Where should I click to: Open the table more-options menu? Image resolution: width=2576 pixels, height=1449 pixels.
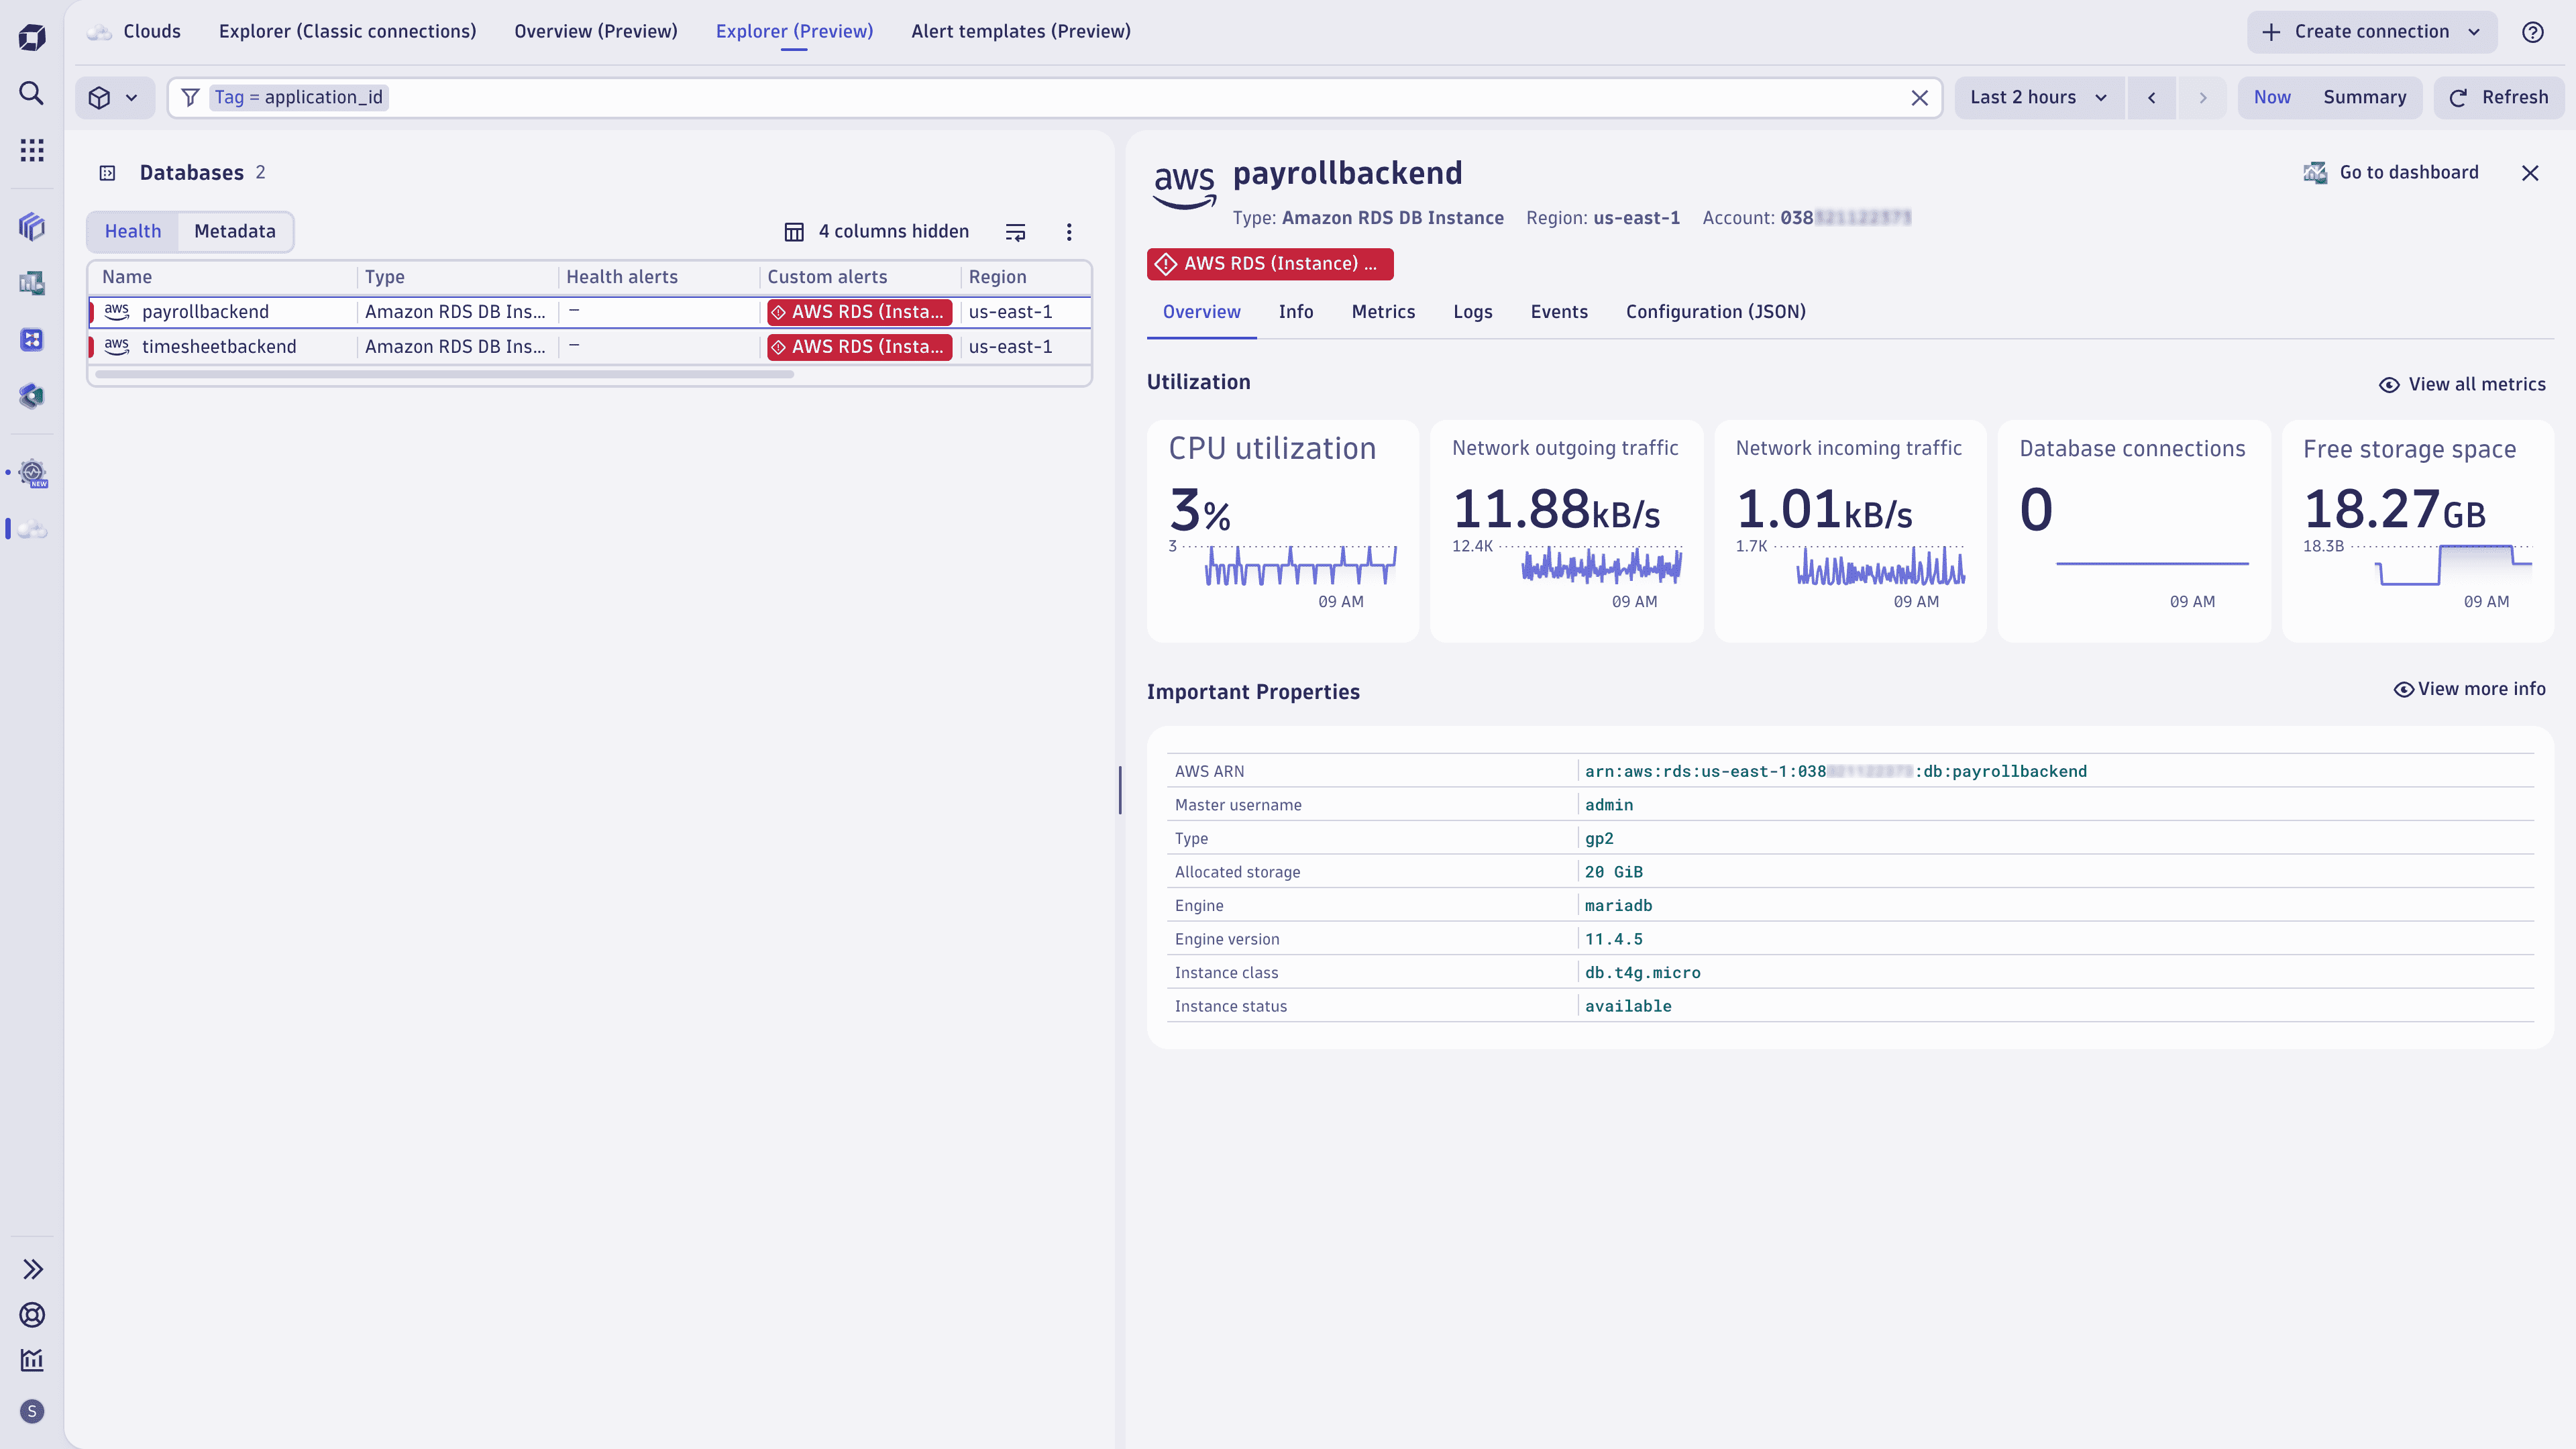coord(1069,232)
